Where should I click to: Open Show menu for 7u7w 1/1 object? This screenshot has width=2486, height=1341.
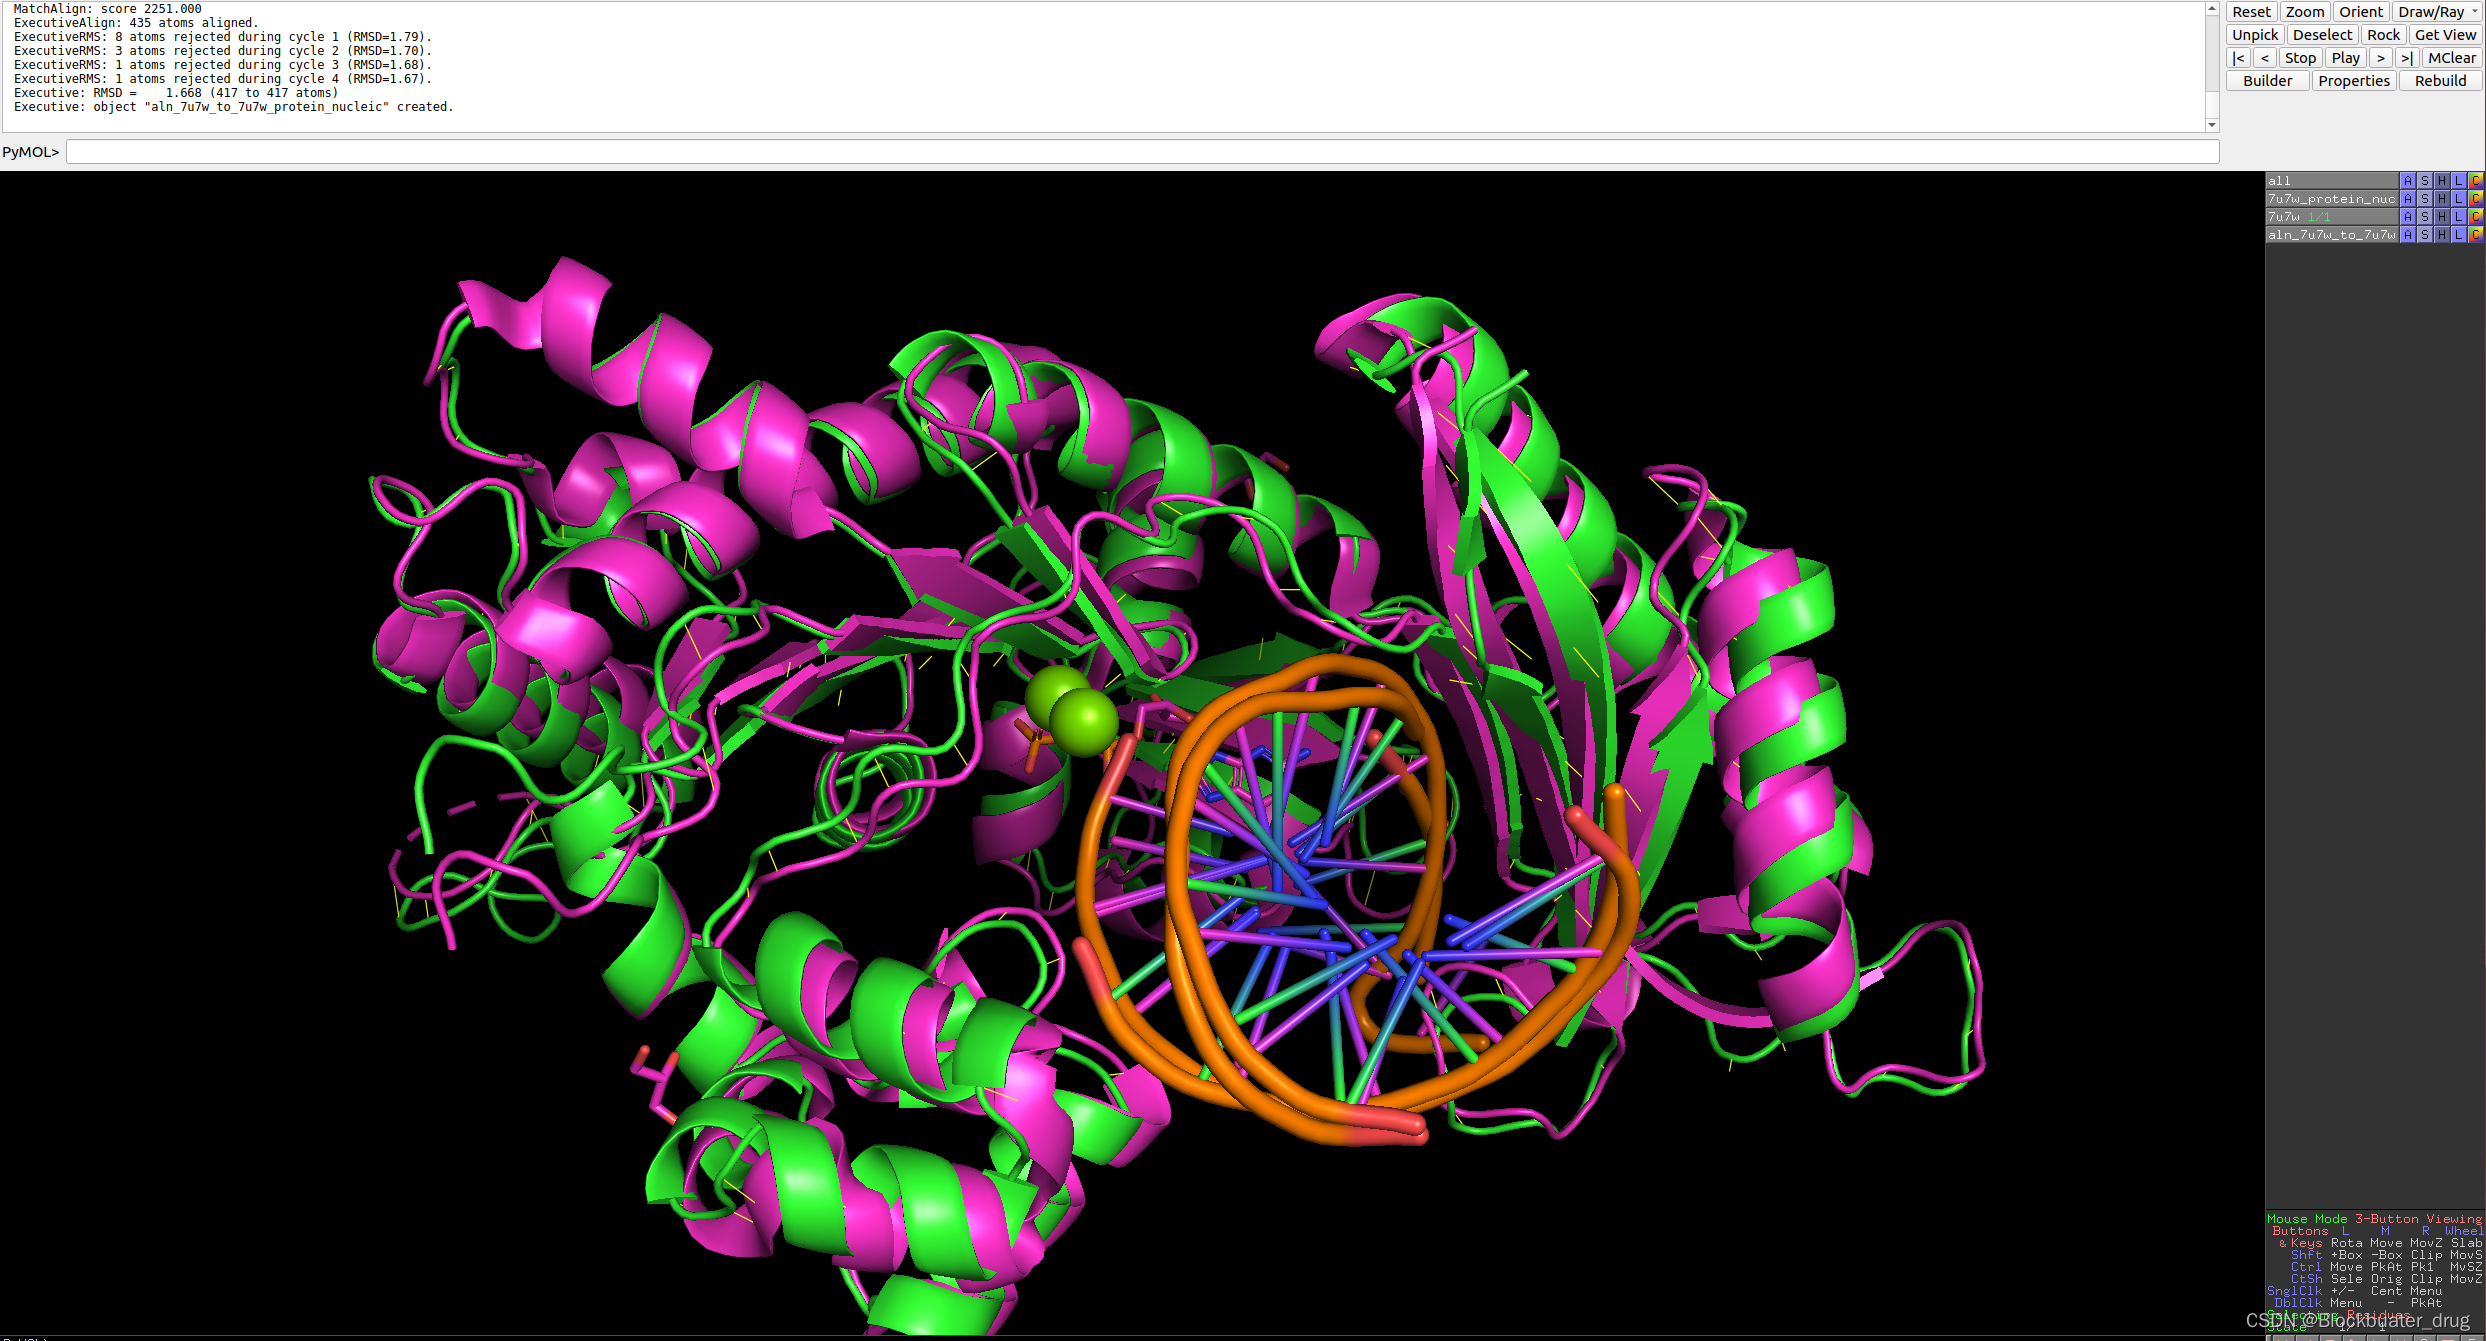pyautogui.click(x=2425, y=217)
